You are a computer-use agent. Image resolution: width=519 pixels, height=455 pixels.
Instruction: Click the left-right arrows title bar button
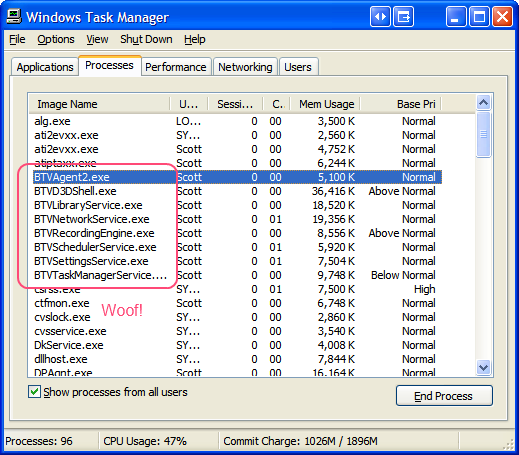(x=380, y=17)
